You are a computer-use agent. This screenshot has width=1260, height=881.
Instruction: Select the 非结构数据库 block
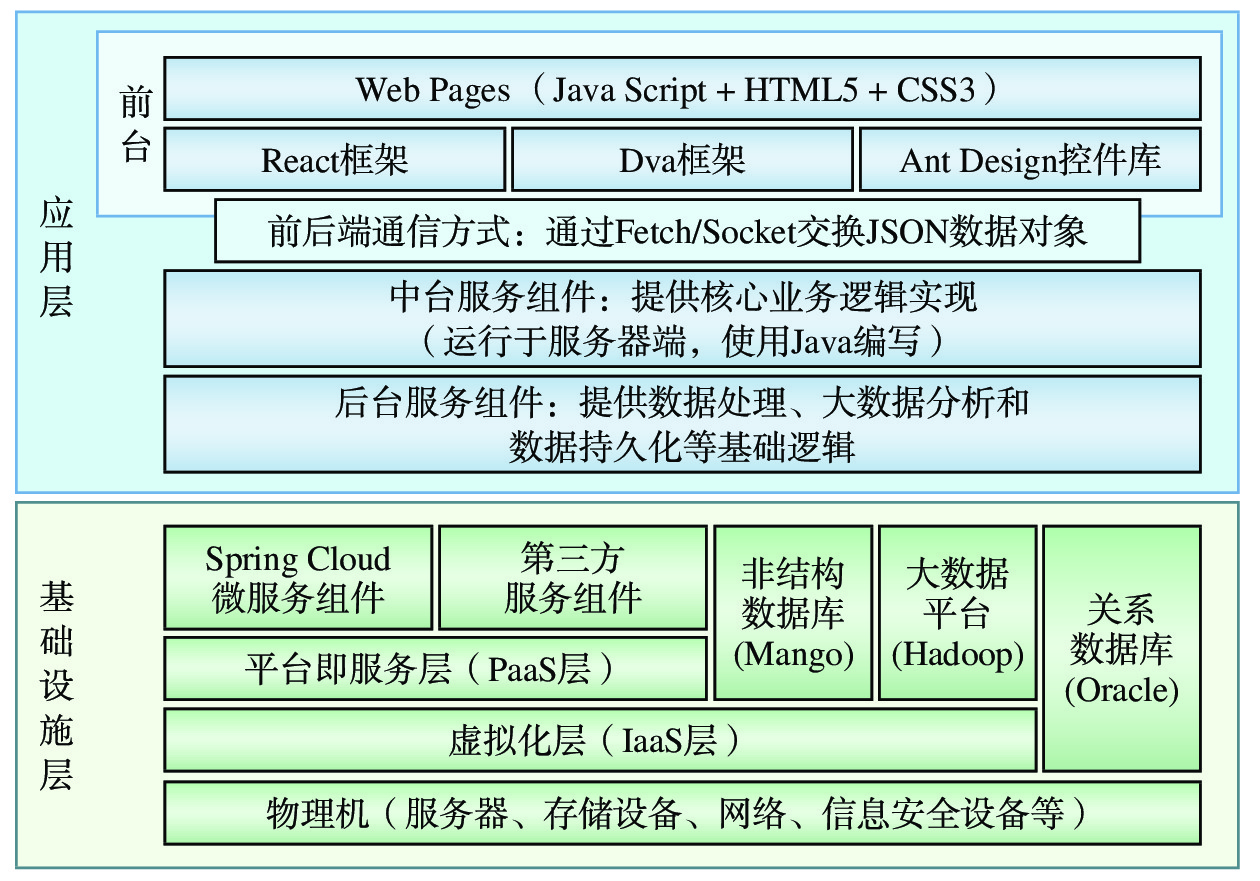pyautogui.click(x=792, y=612)
